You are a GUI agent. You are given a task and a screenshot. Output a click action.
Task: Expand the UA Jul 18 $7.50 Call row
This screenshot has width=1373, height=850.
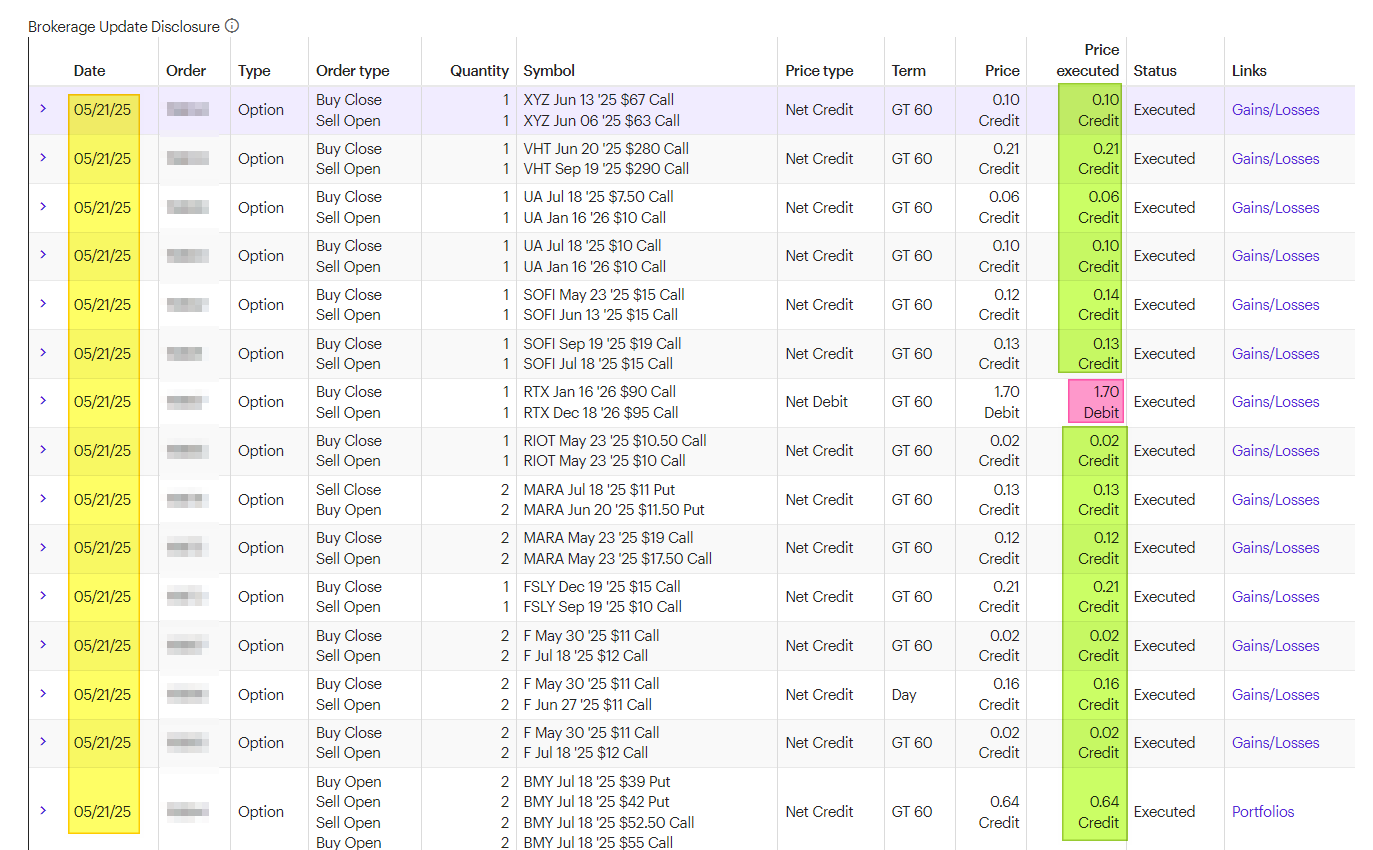[x=43, y=206]
